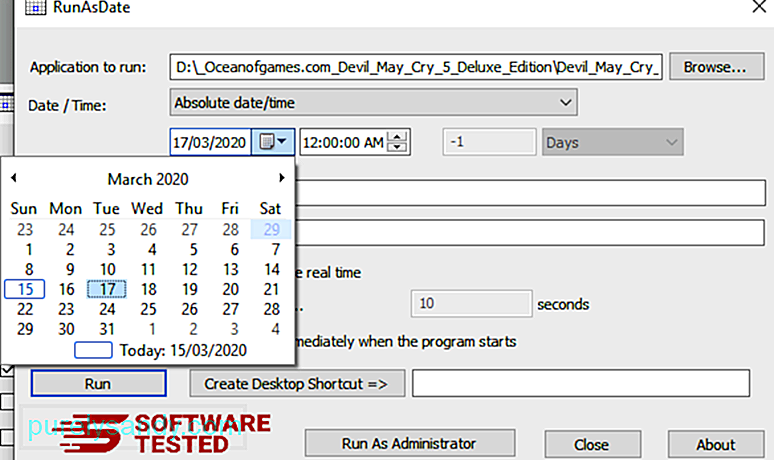Click the date field showing 17/03/2020
774x460 pixels.
(210, 142)
